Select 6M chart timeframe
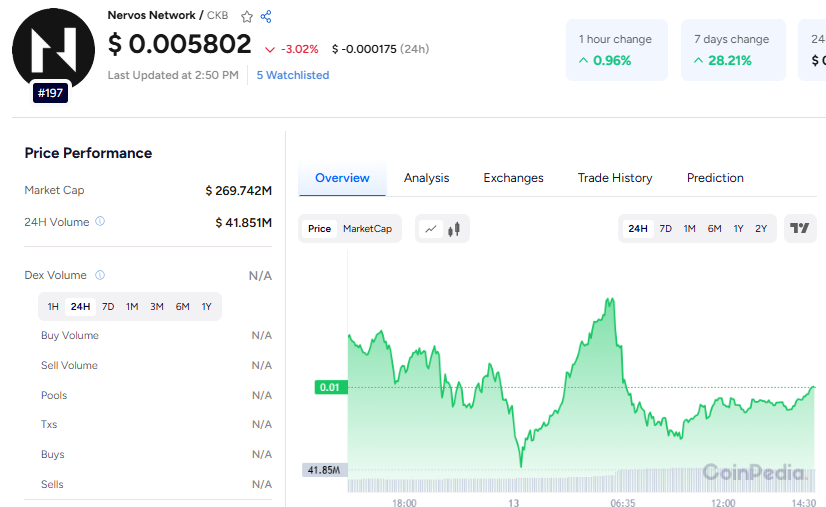This screenshot has height=507, width=826. coord(714,229)
